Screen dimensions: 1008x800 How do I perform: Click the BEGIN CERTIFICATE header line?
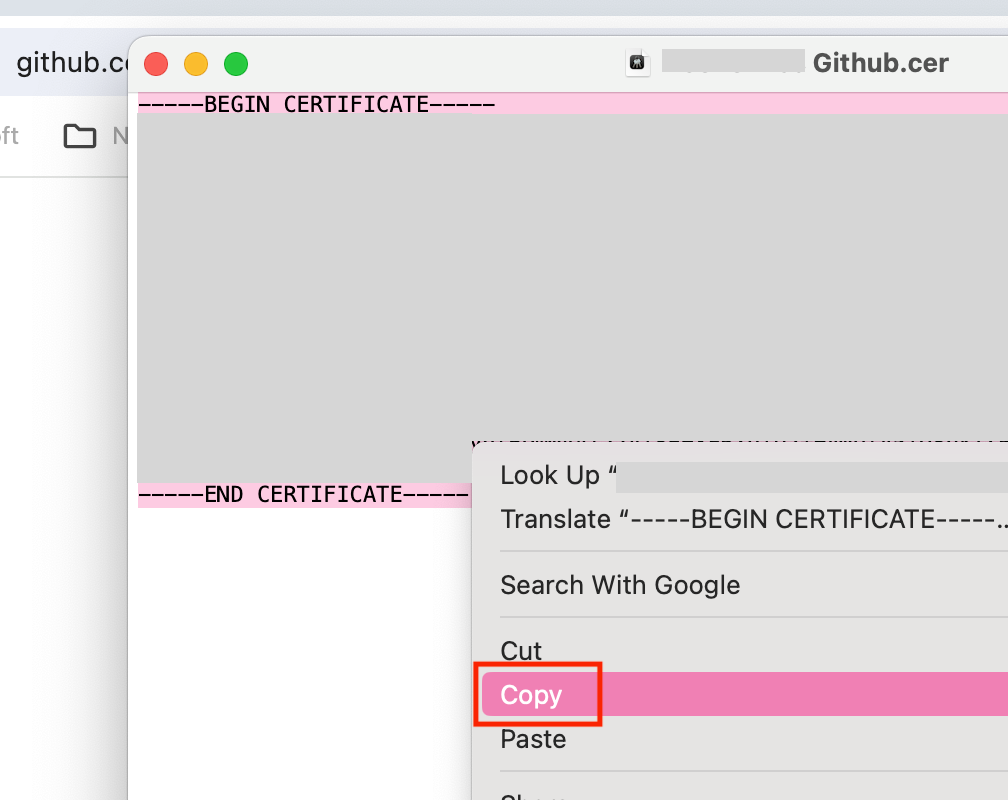click(x=317, y=103)
